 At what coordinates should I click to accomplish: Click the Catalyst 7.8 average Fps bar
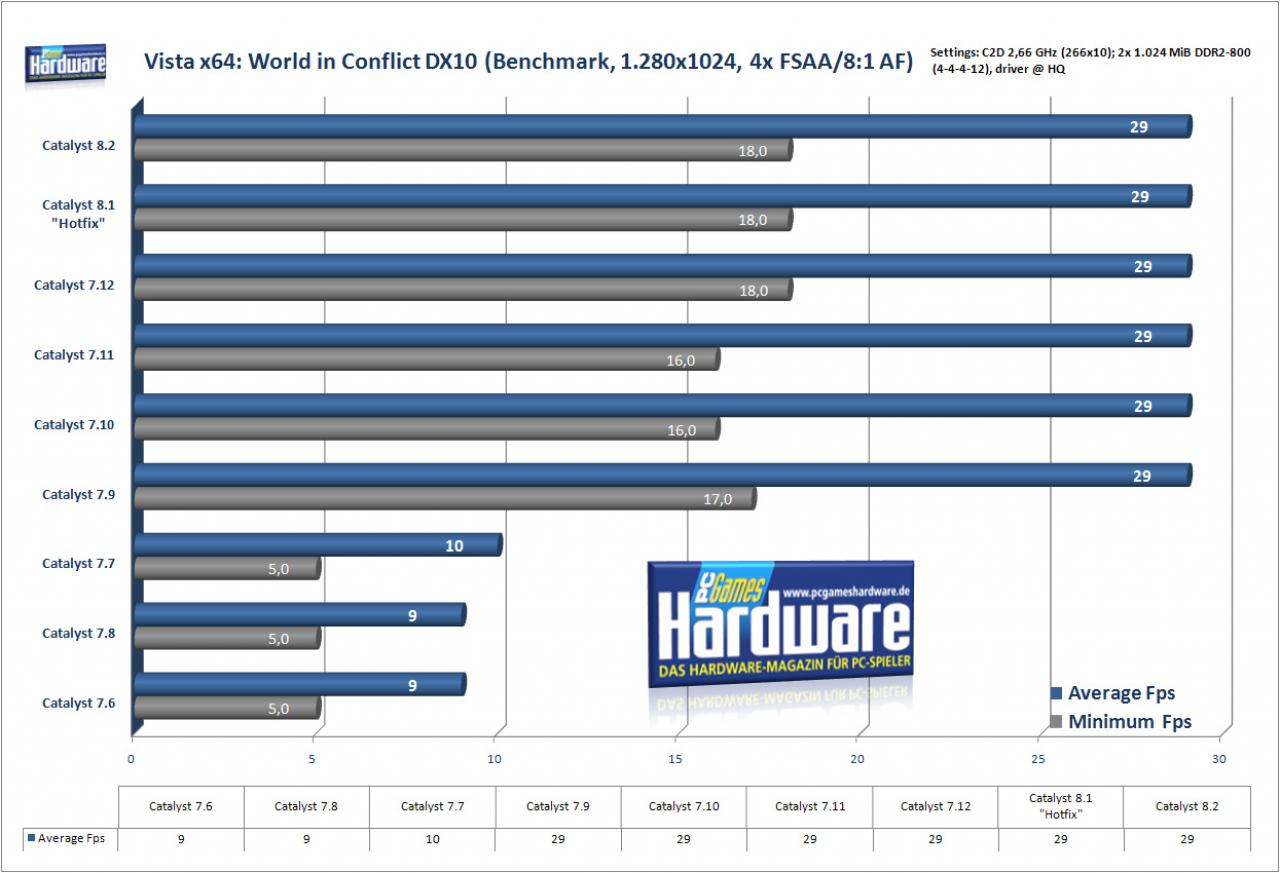pyautogui.click(x=300, y=615)
